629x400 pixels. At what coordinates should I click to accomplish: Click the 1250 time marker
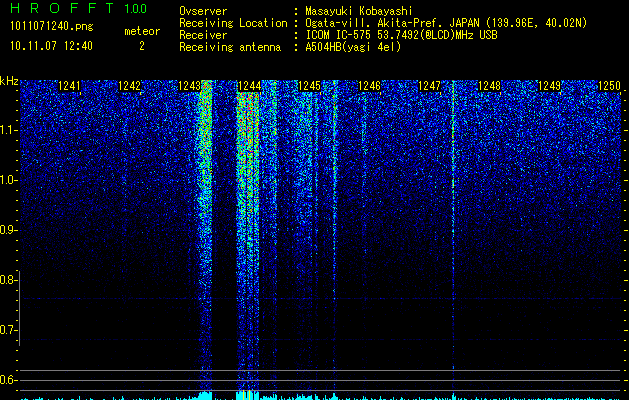[x=609, y=86]
